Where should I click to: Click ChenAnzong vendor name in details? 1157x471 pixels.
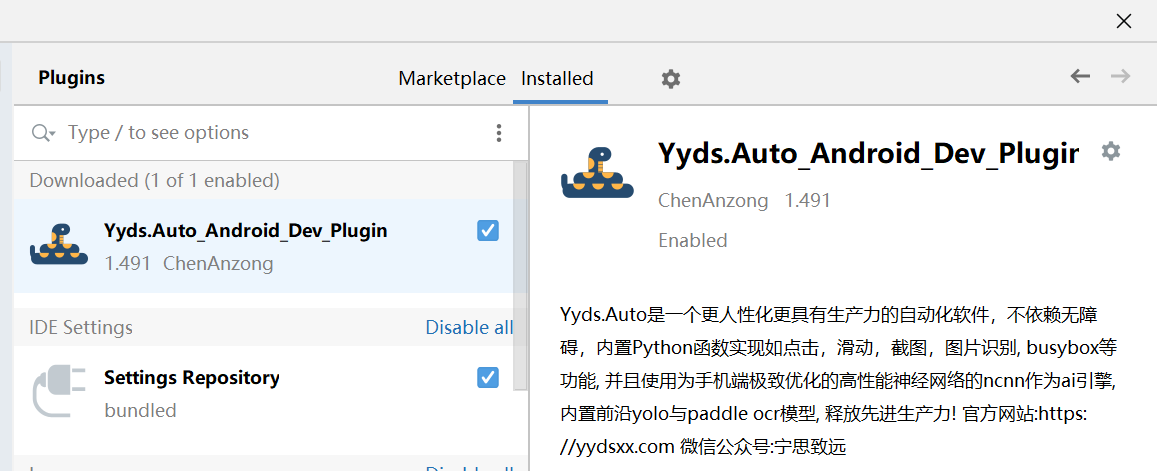pyautogui.click(x=713, y=200)
